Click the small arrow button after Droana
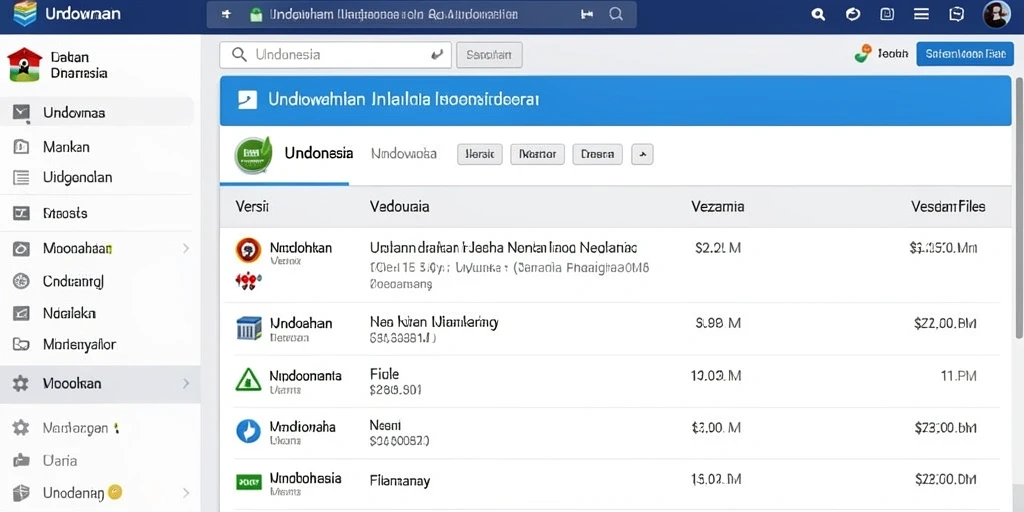This screenshot has height=512, width=1024. click(643, 155)
